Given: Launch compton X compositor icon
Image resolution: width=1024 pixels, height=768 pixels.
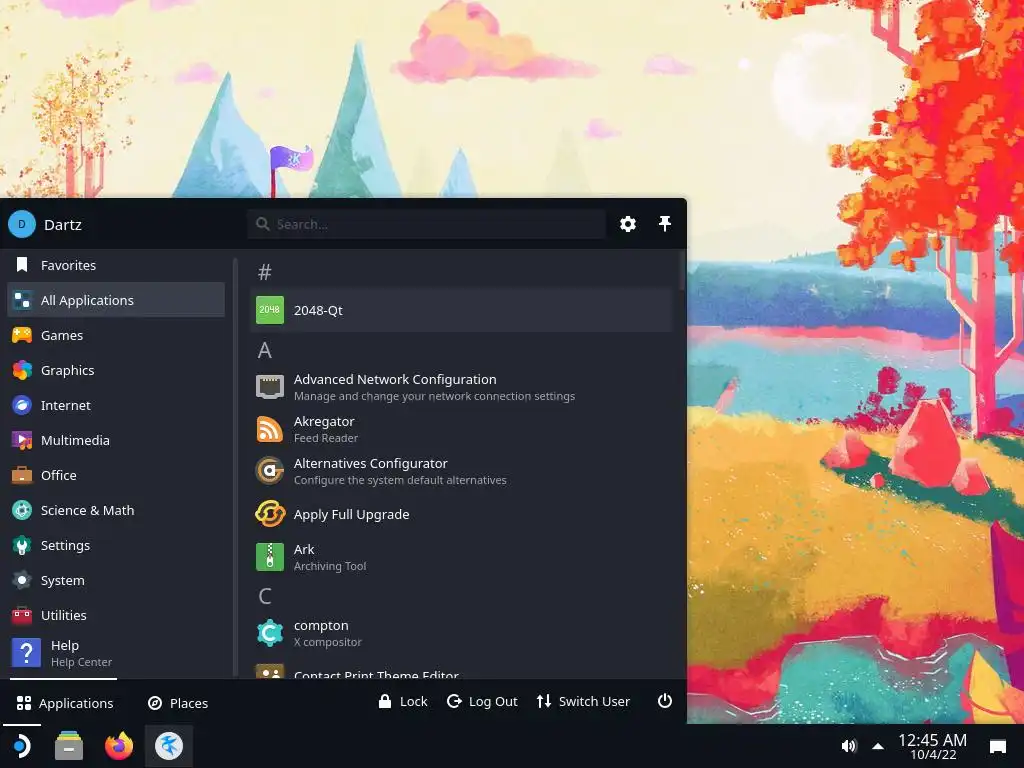Looking at the screenshot, I should tap(270, 633).
